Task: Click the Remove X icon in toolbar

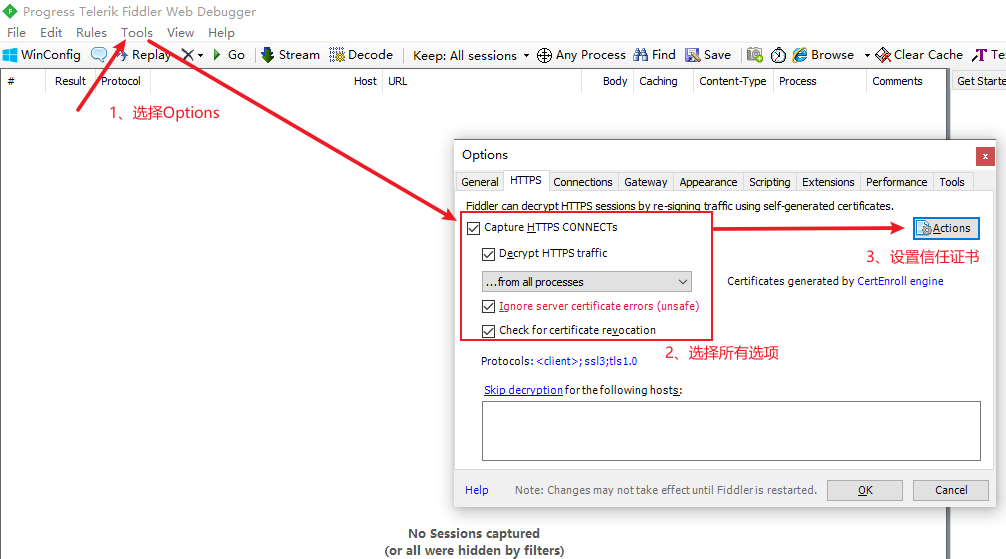Action: coord(187,55)
